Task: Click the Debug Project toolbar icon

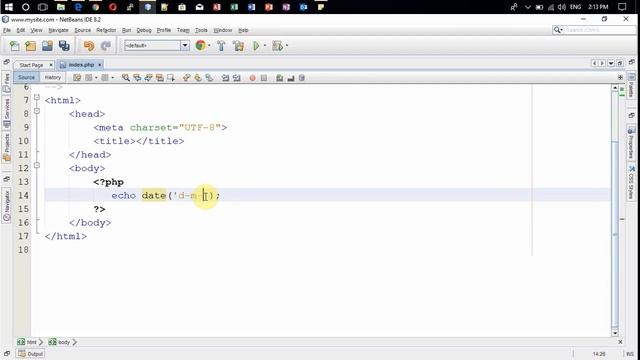Action: tap(278, 46)
